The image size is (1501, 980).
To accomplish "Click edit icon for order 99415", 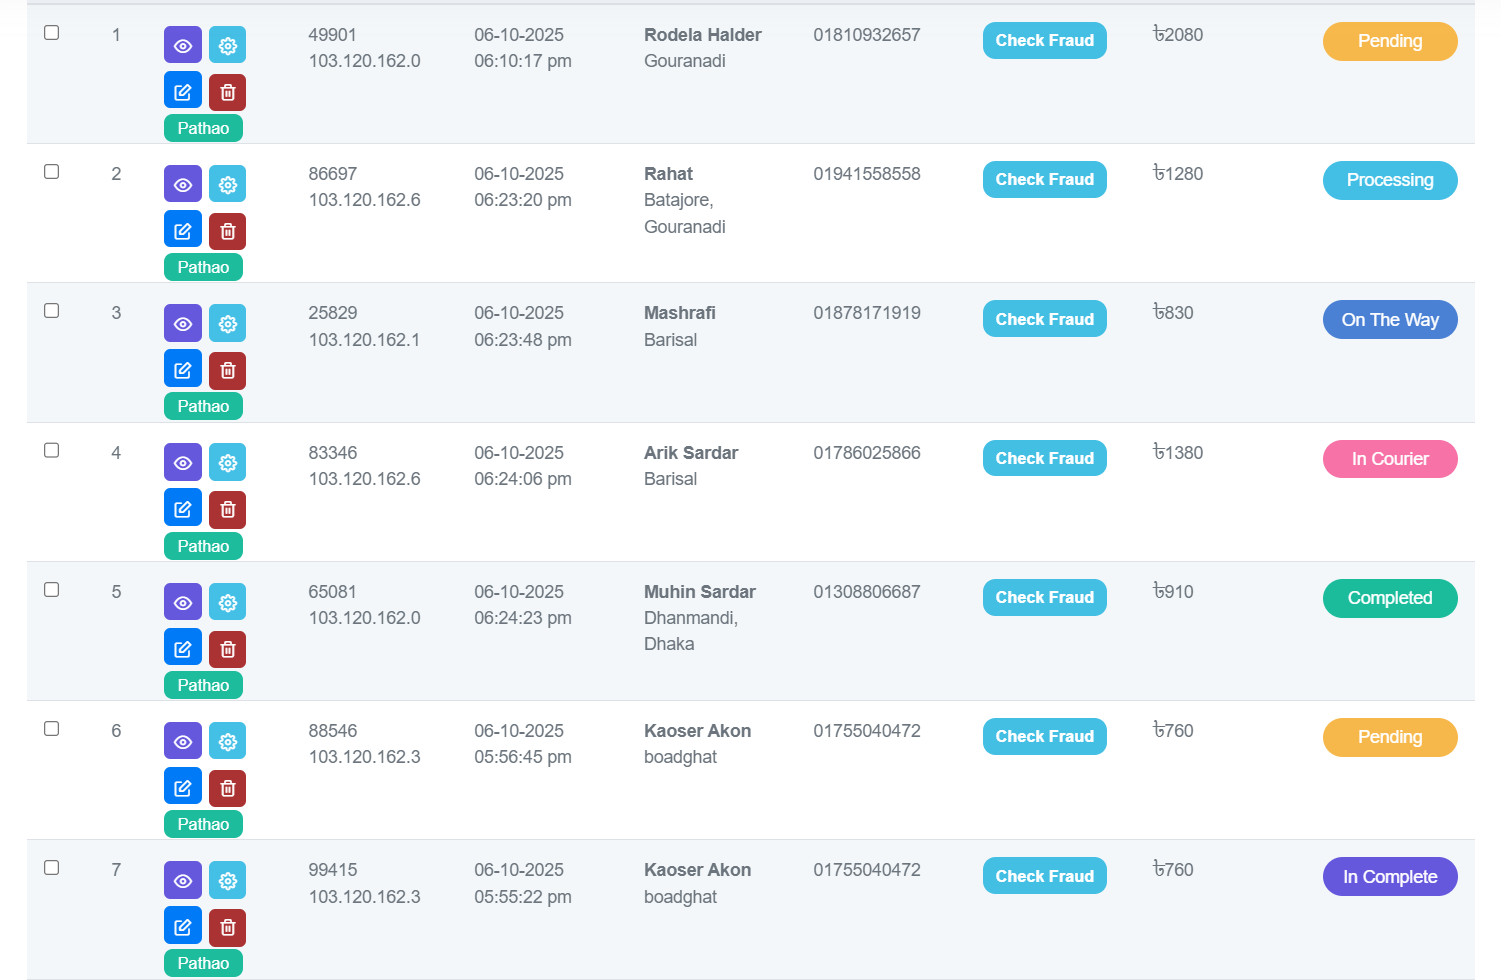I will tap(183, 927).
